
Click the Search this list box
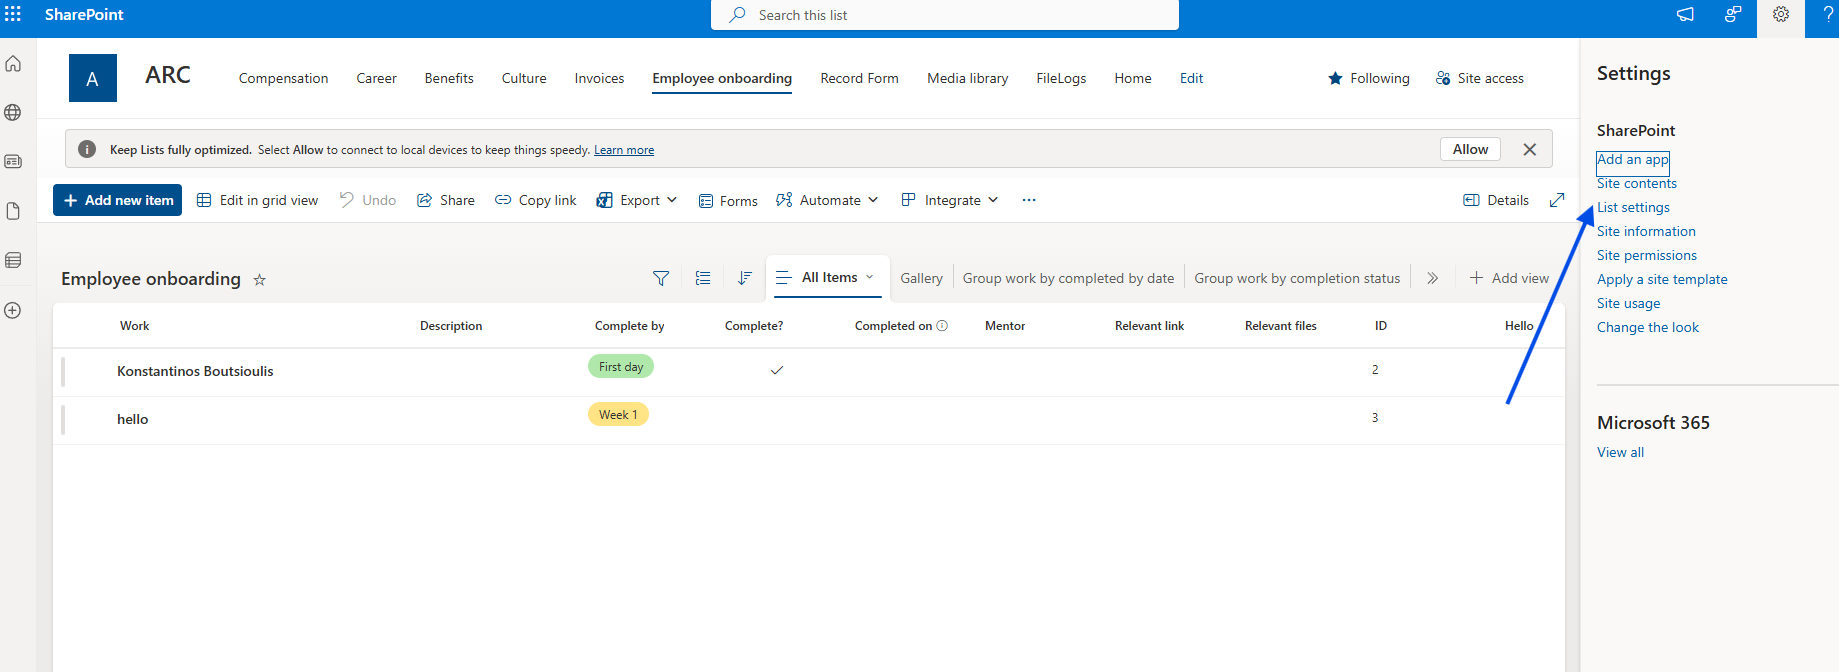(944, 15)
